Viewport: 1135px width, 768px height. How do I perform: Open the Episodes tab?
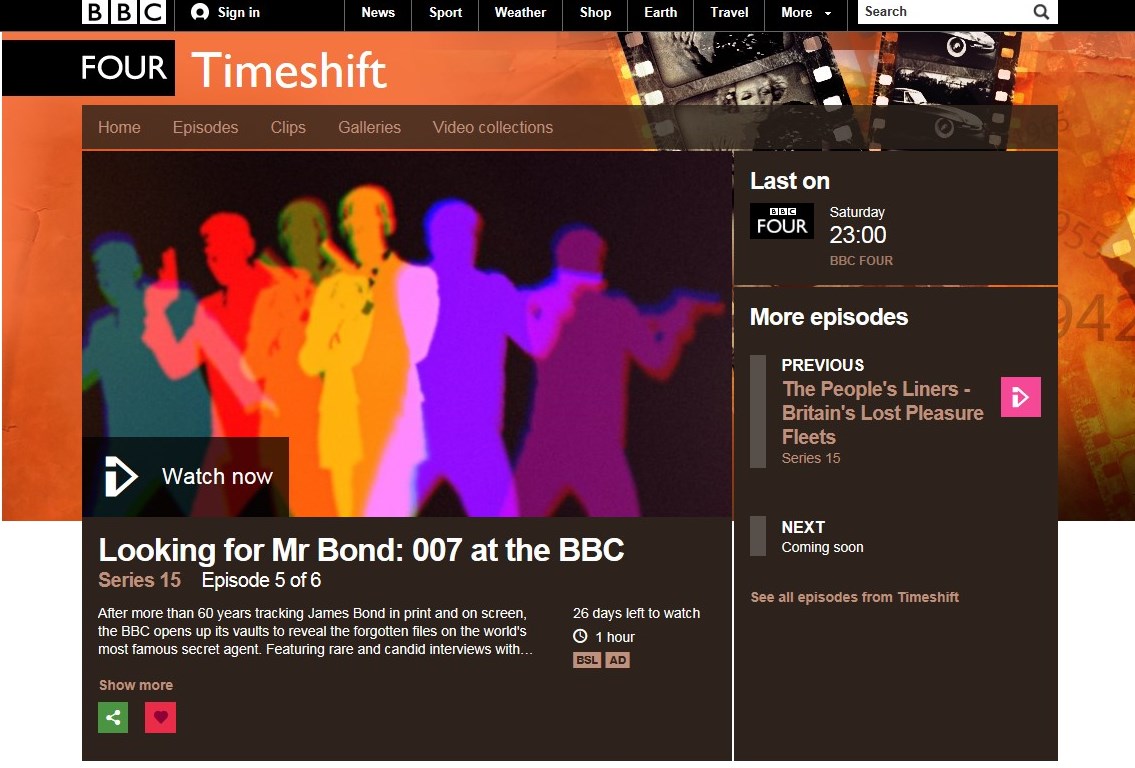pyautogui.click(x=206, y=127)
